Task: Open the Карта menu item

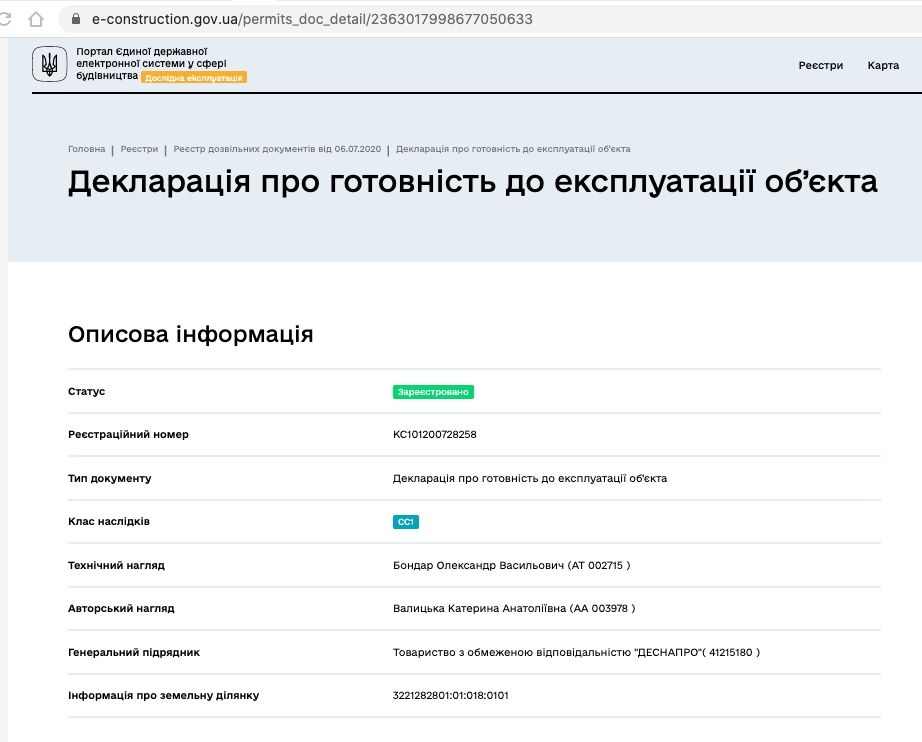Action: click(883, 65)
